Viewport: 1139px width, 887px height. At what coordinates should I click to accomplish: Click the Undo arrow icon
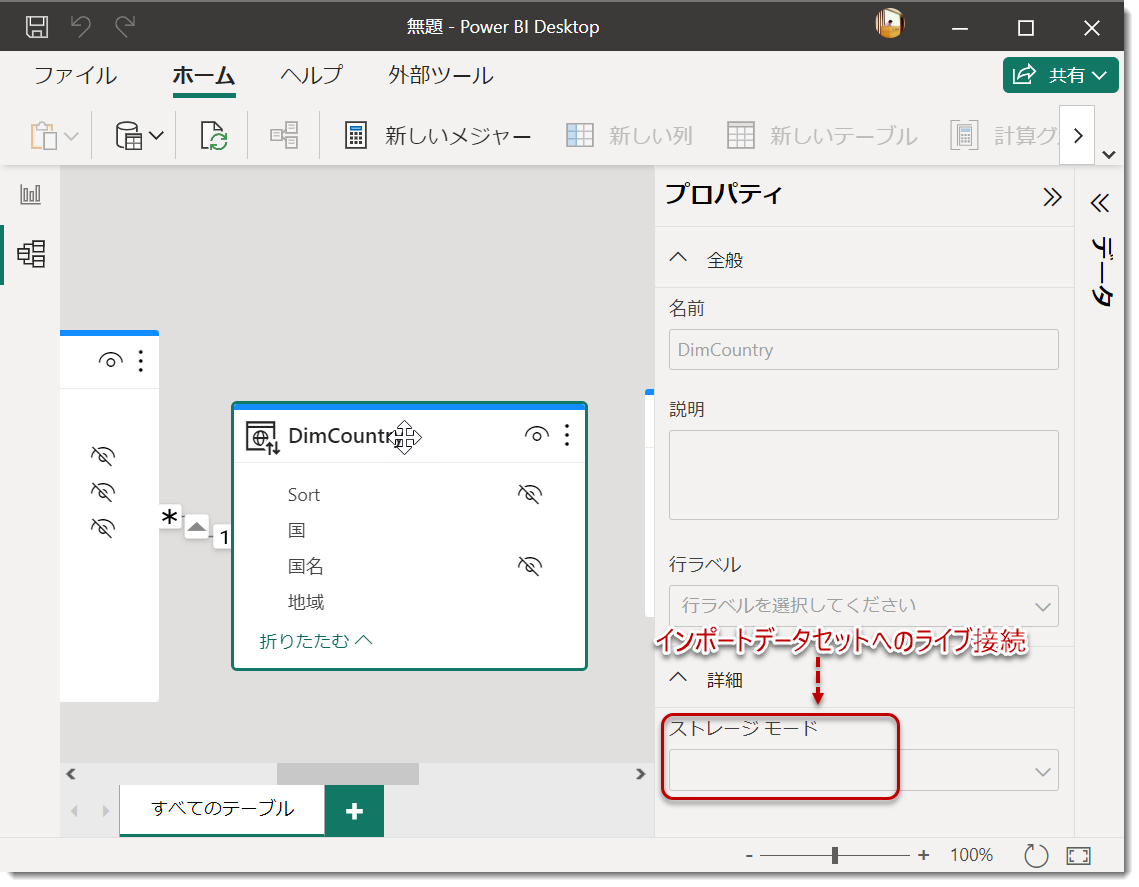(x=81, y=27)
